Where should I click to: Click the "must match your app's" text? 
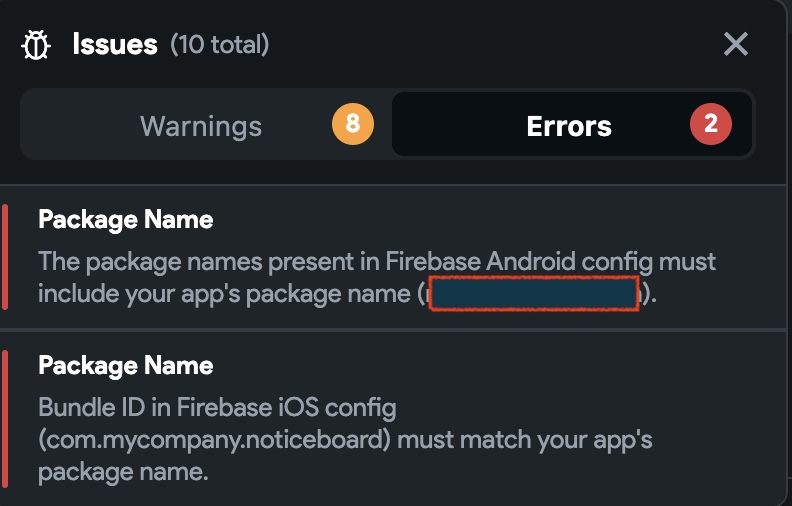[x=525, y=440]
